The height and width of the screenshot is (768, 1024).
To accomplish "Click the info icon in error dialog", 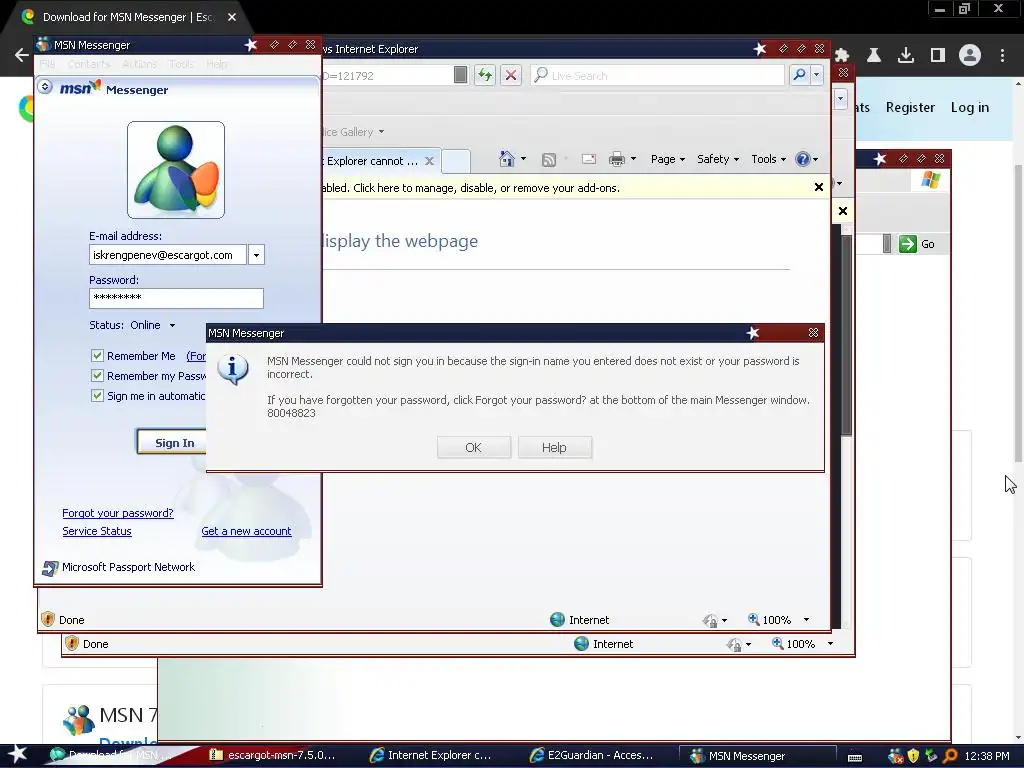I will click(233, 370).
